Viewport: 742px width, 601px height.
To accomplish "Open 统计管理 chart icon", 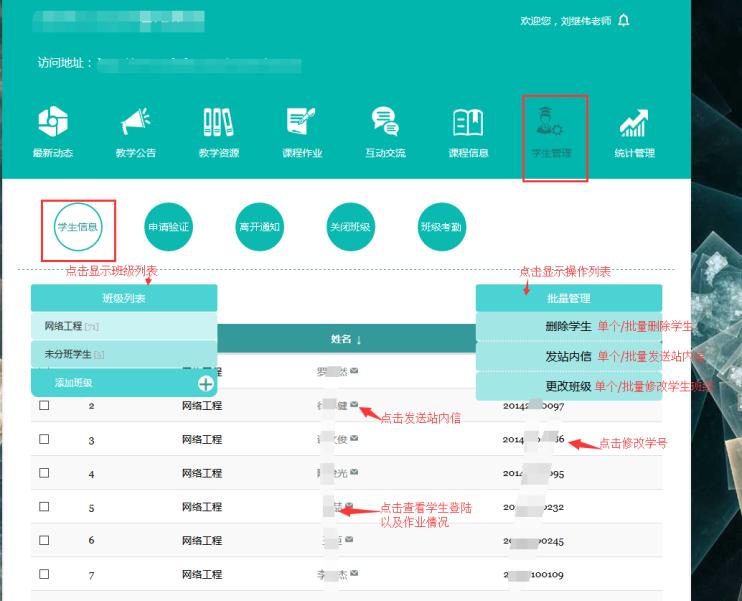I will click(x=634, y=124).
